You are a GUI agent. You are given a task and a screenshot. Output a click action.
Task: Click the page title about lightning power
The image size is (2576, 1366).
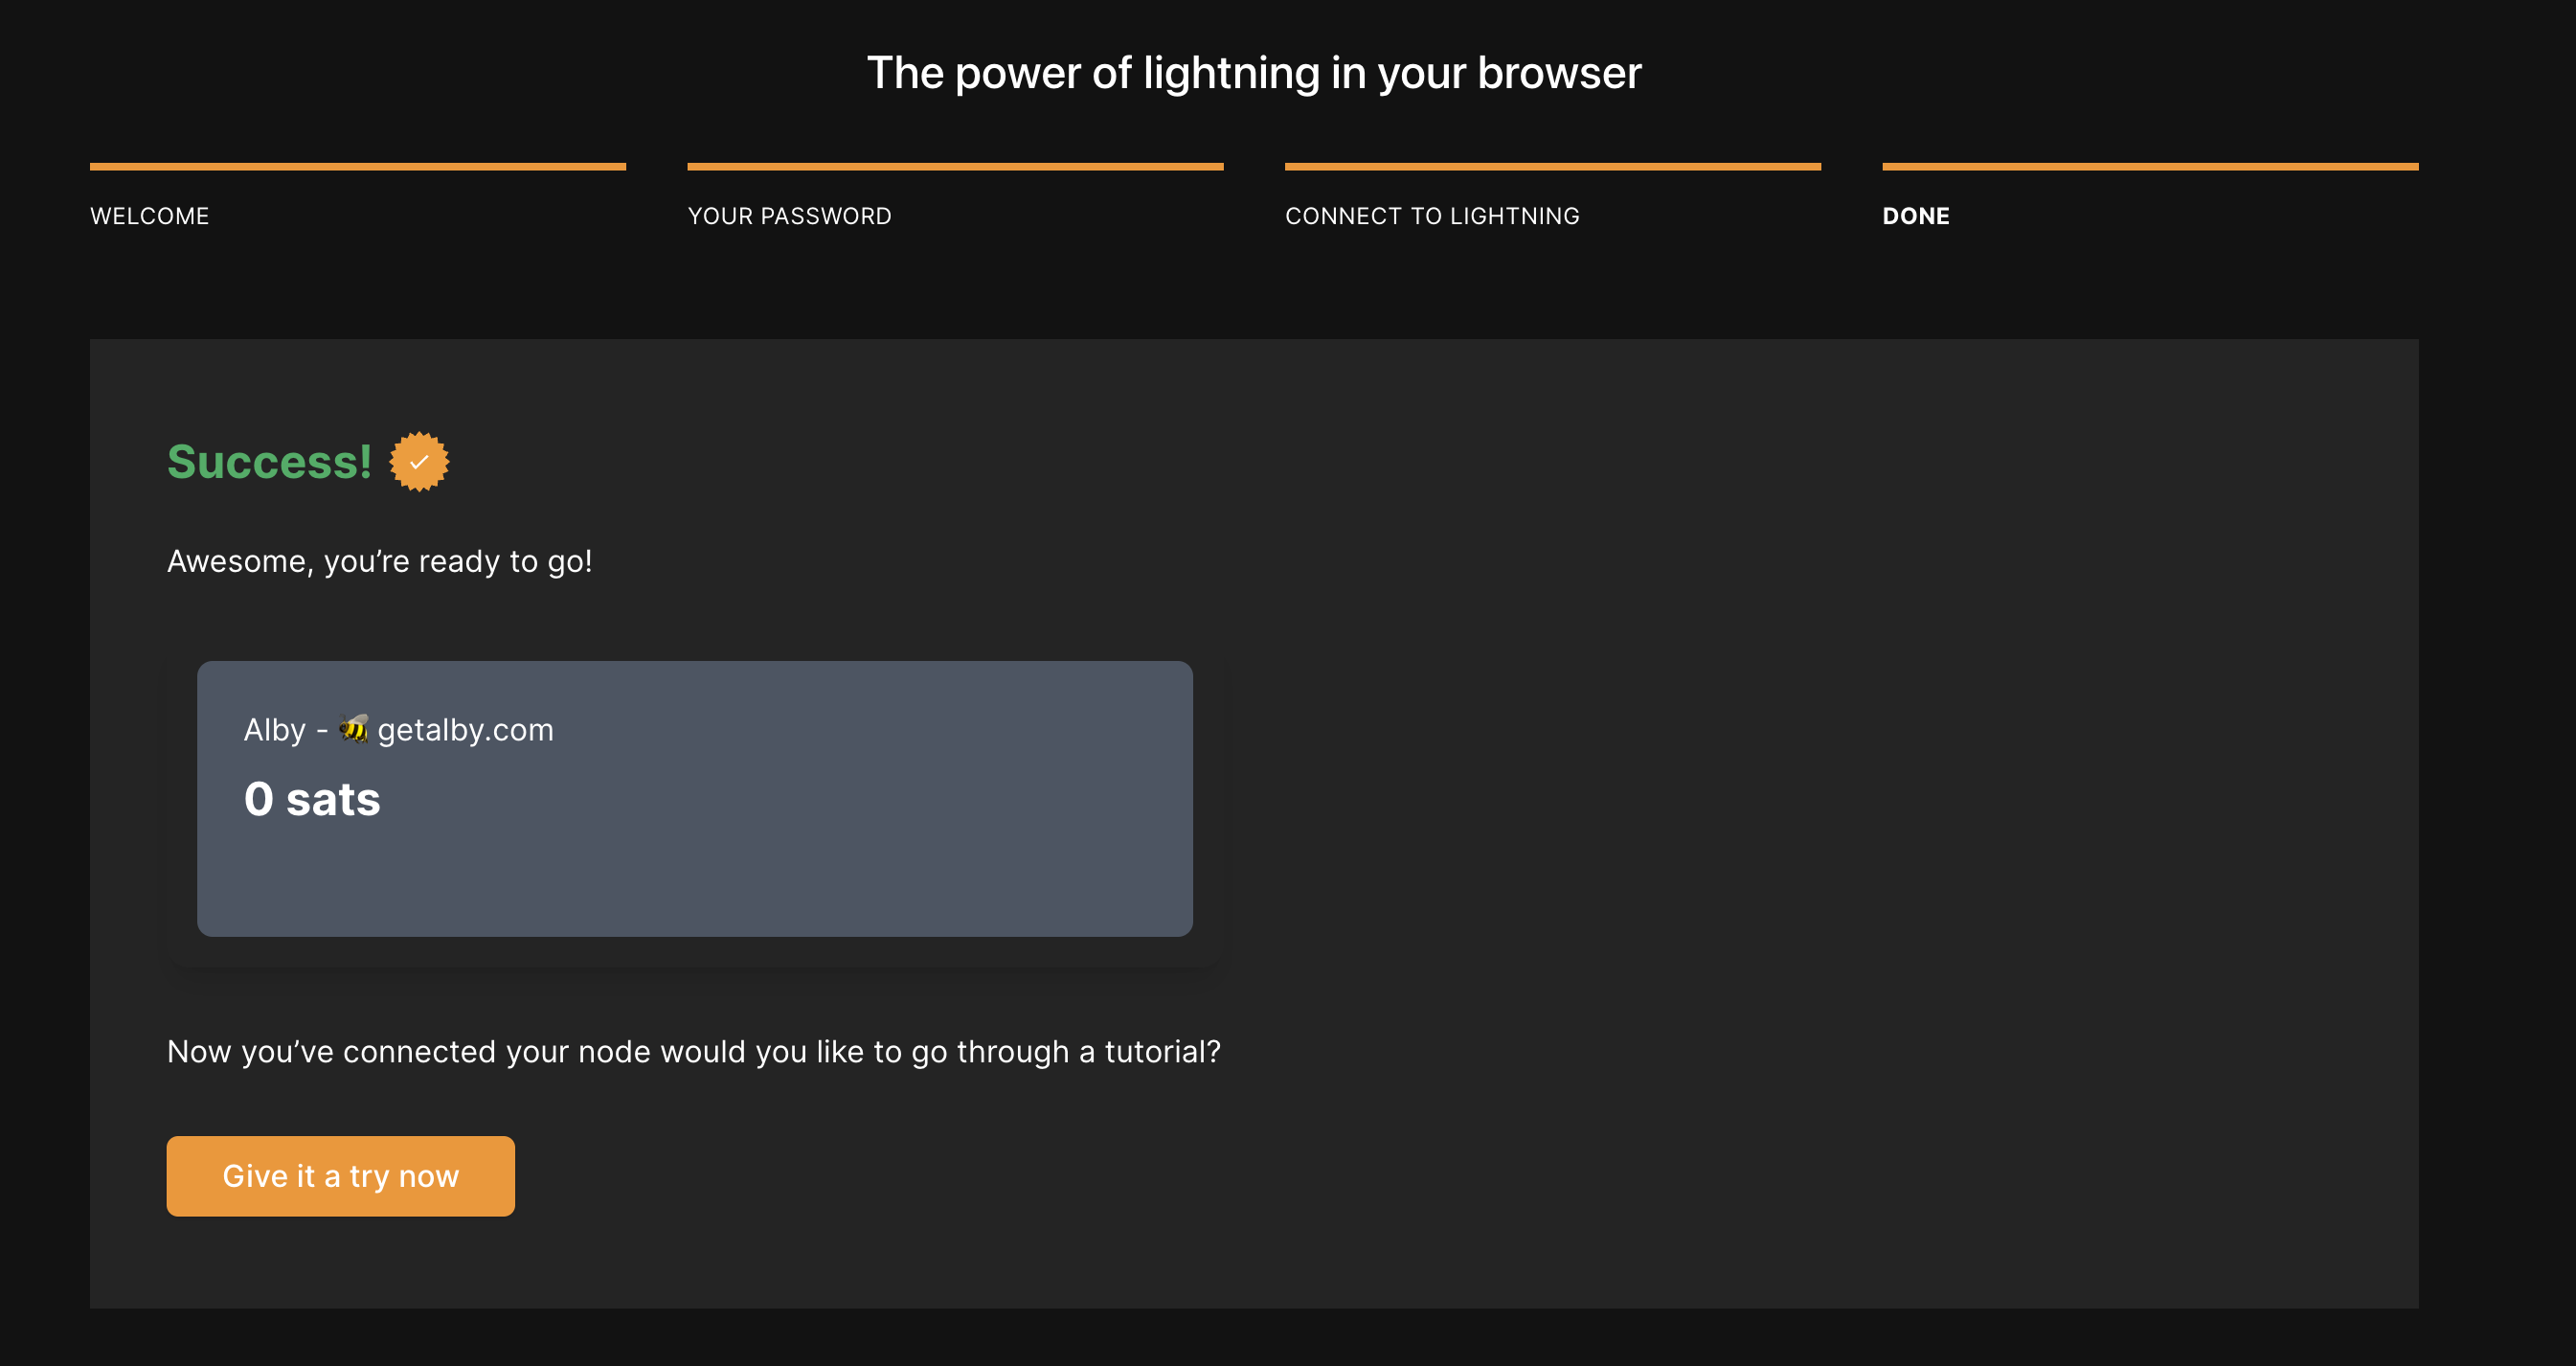(1254, 72)
